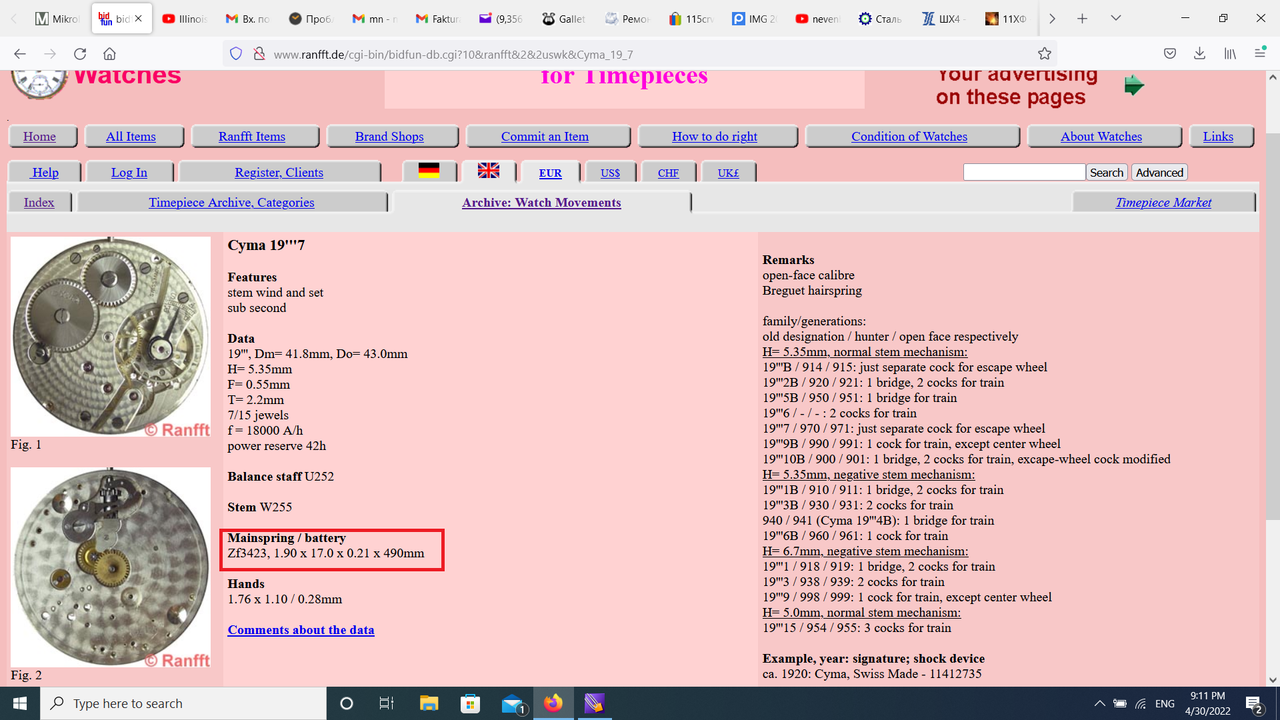The height and width of the screenshot is (720, 1280).
Task: Open the downloads arrow icon
Action: (x=1200, y=54)
